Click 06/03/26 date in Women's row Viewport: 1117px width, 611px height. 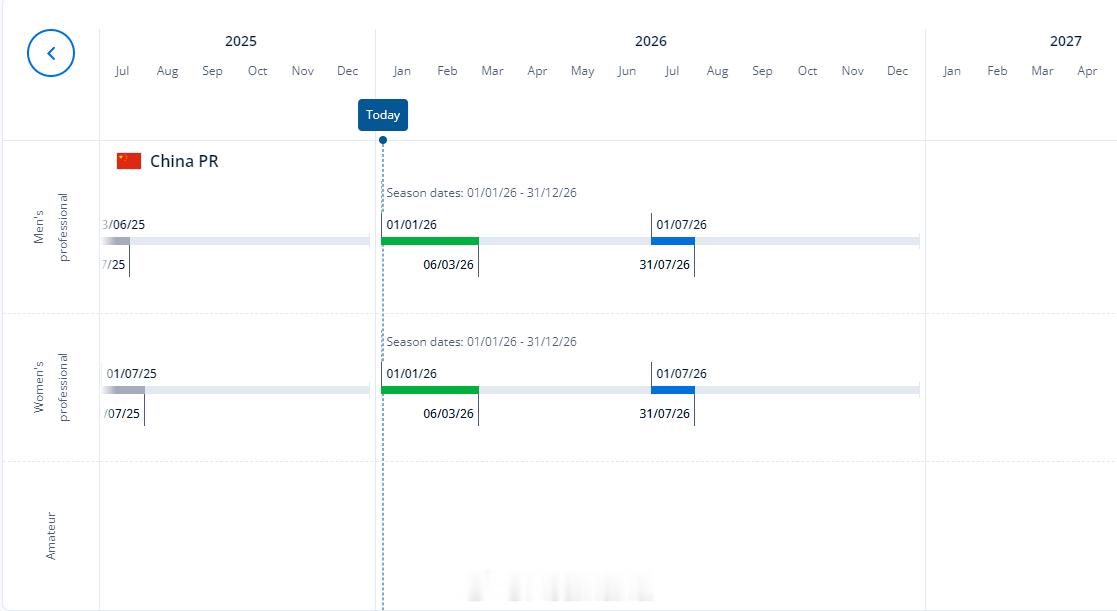(448, 413)
